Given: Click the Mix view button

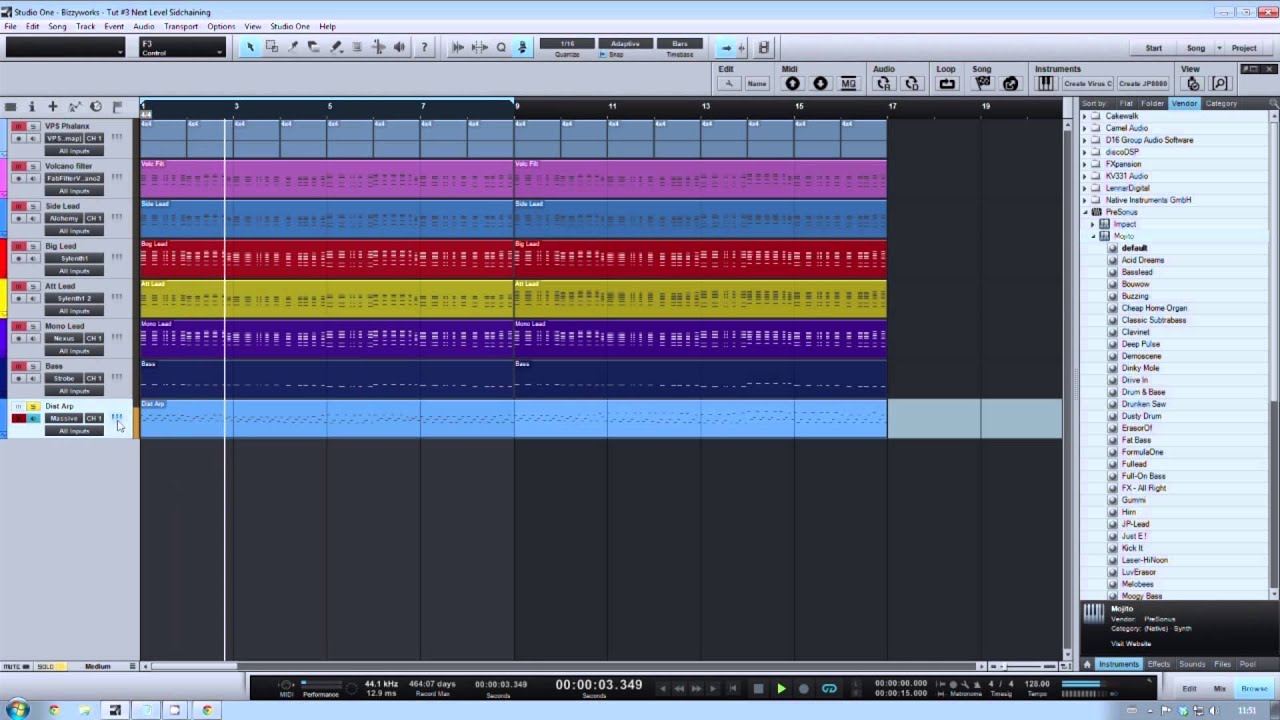Looking at the screenshot, I should click(1220, 688).
